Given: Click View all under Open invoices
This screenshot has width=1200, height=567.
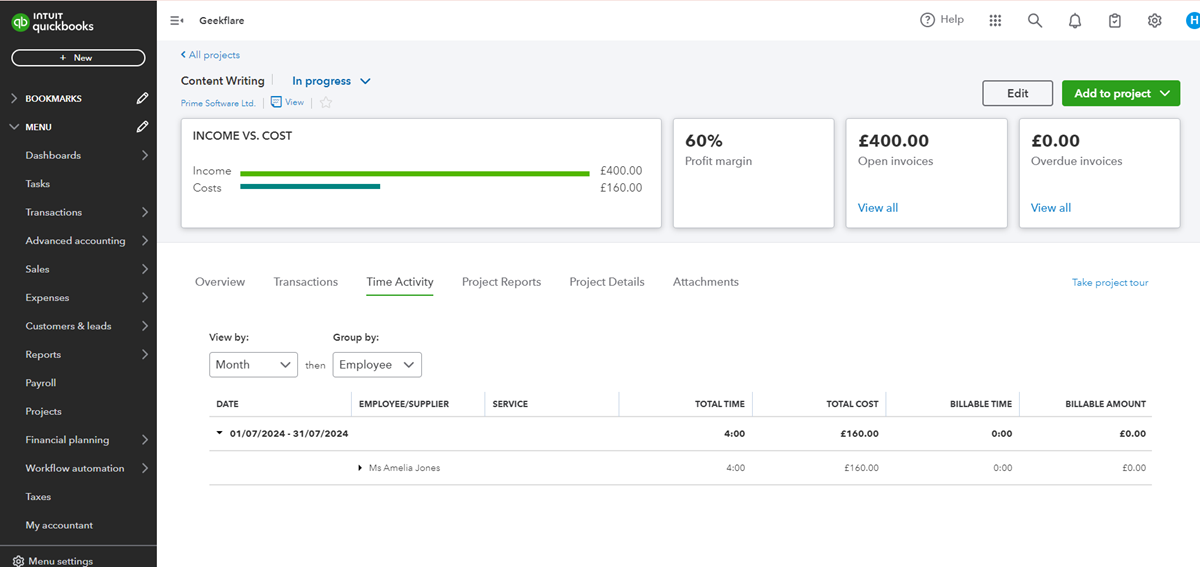Looking at the screenshot, I should 878,208.
